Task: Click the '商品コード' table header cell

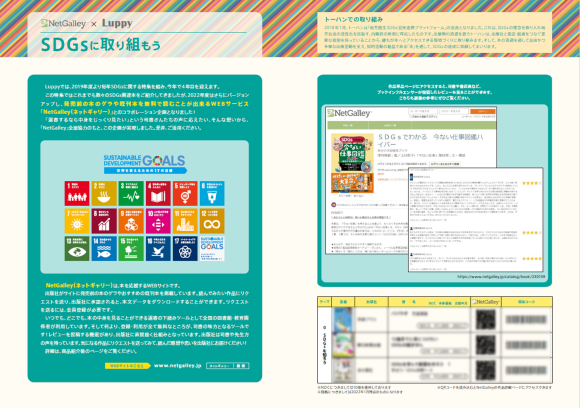Action: click(x=526, y=302)
